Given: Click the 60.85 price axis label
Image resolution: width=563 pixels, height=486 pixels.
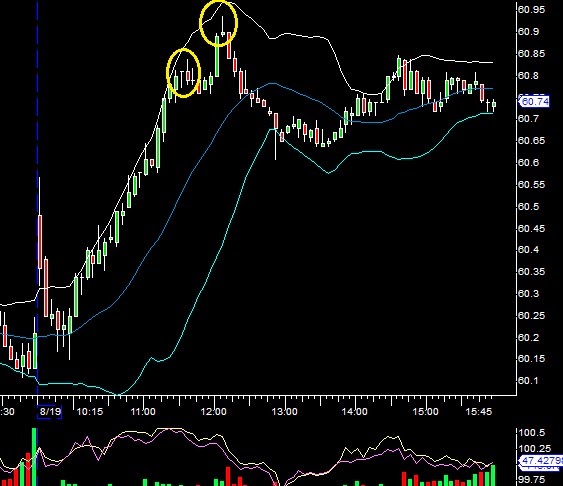Looking at the screenshot, I should click(531, 54).
